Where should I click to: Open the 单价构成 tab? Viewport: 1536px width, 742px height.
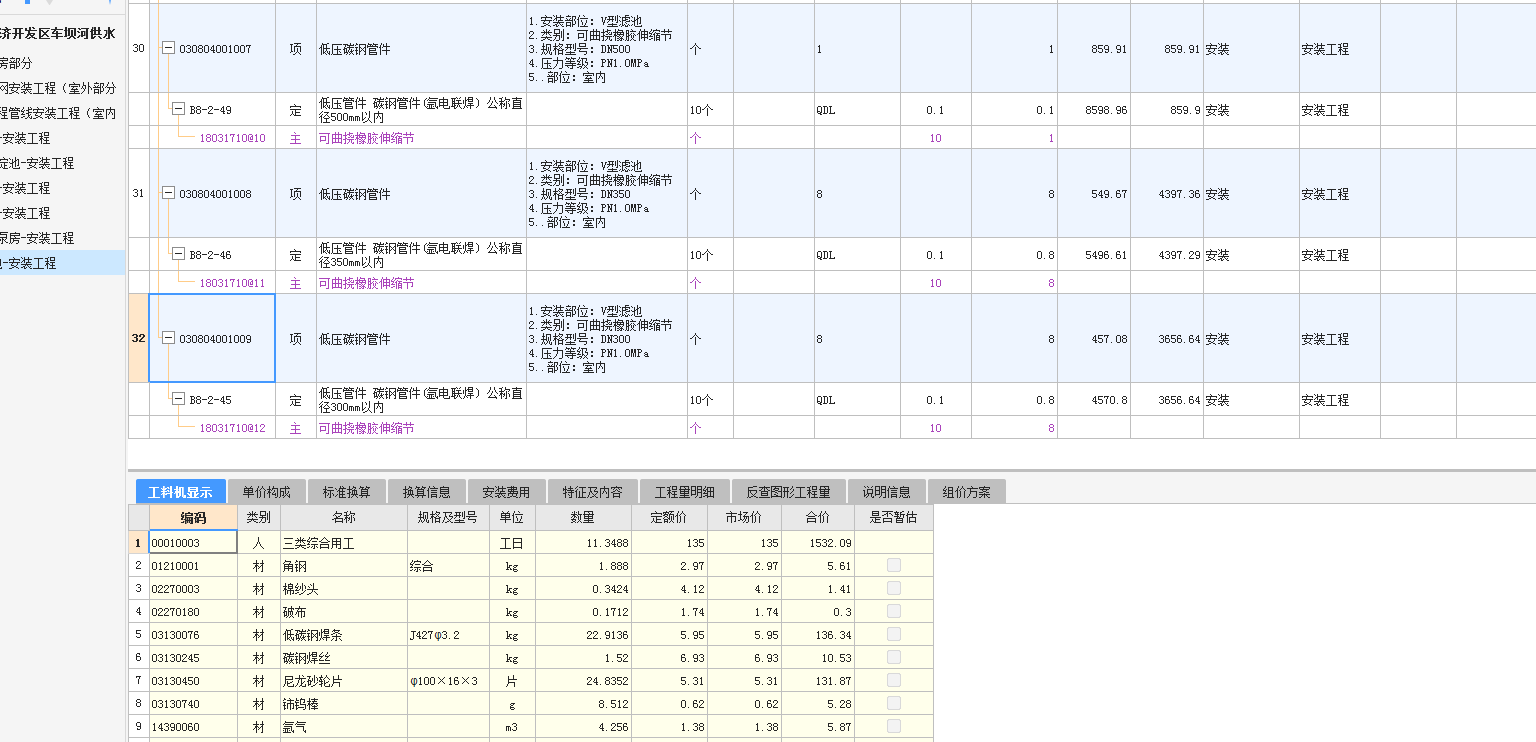tap(266, 492)
